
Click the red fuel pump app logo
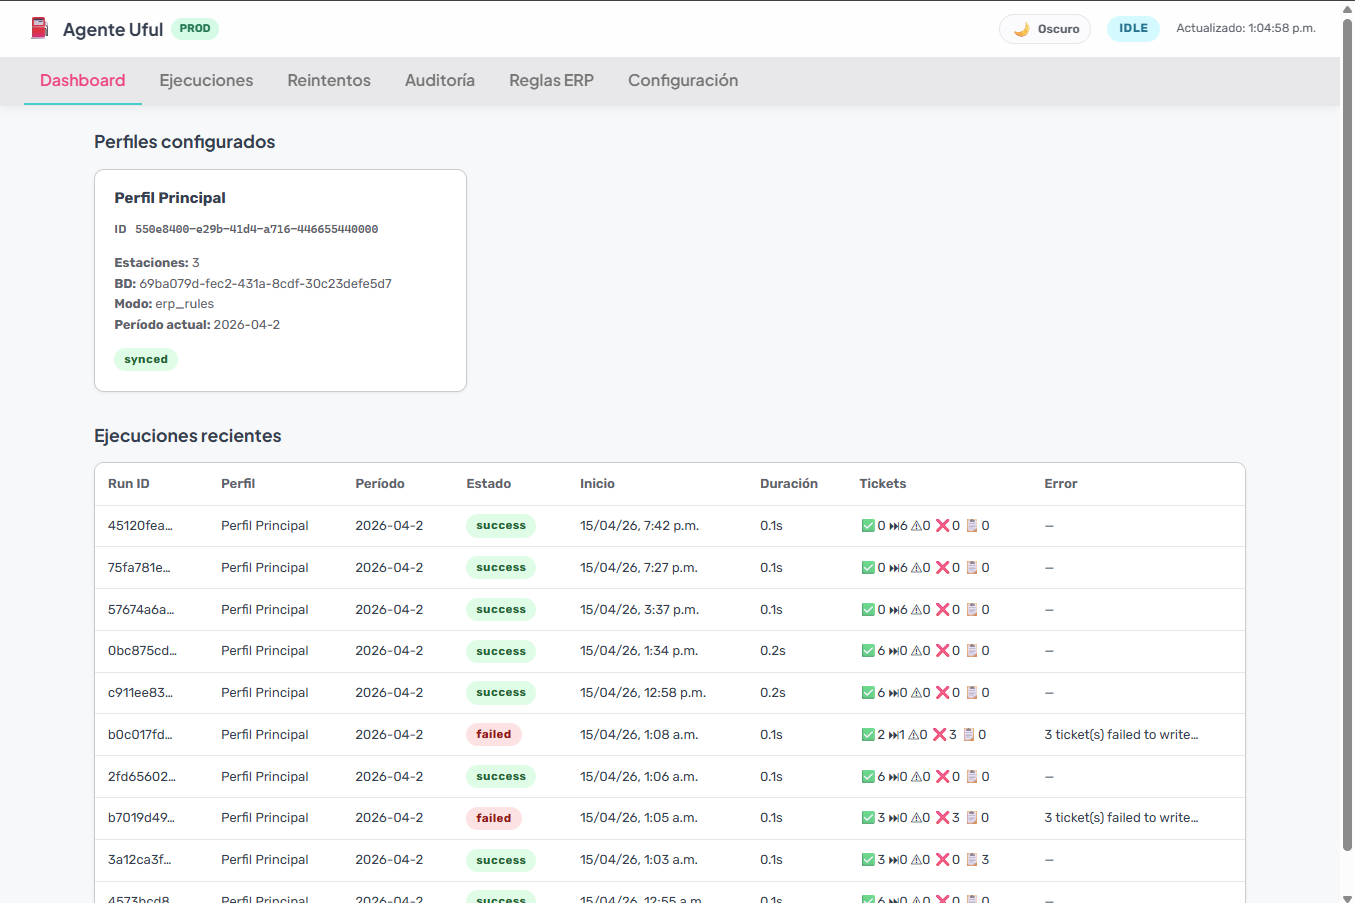click(x=39, y=28)
